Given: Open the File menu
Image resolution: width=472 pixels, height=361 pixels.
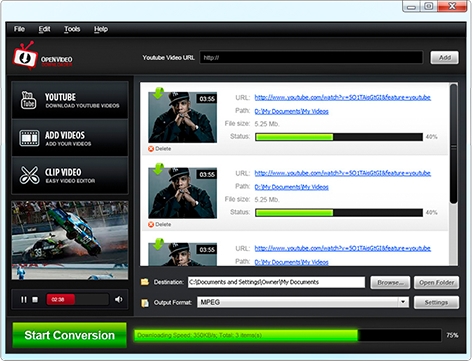Looking at the screenshot, I should coord(19,29).
